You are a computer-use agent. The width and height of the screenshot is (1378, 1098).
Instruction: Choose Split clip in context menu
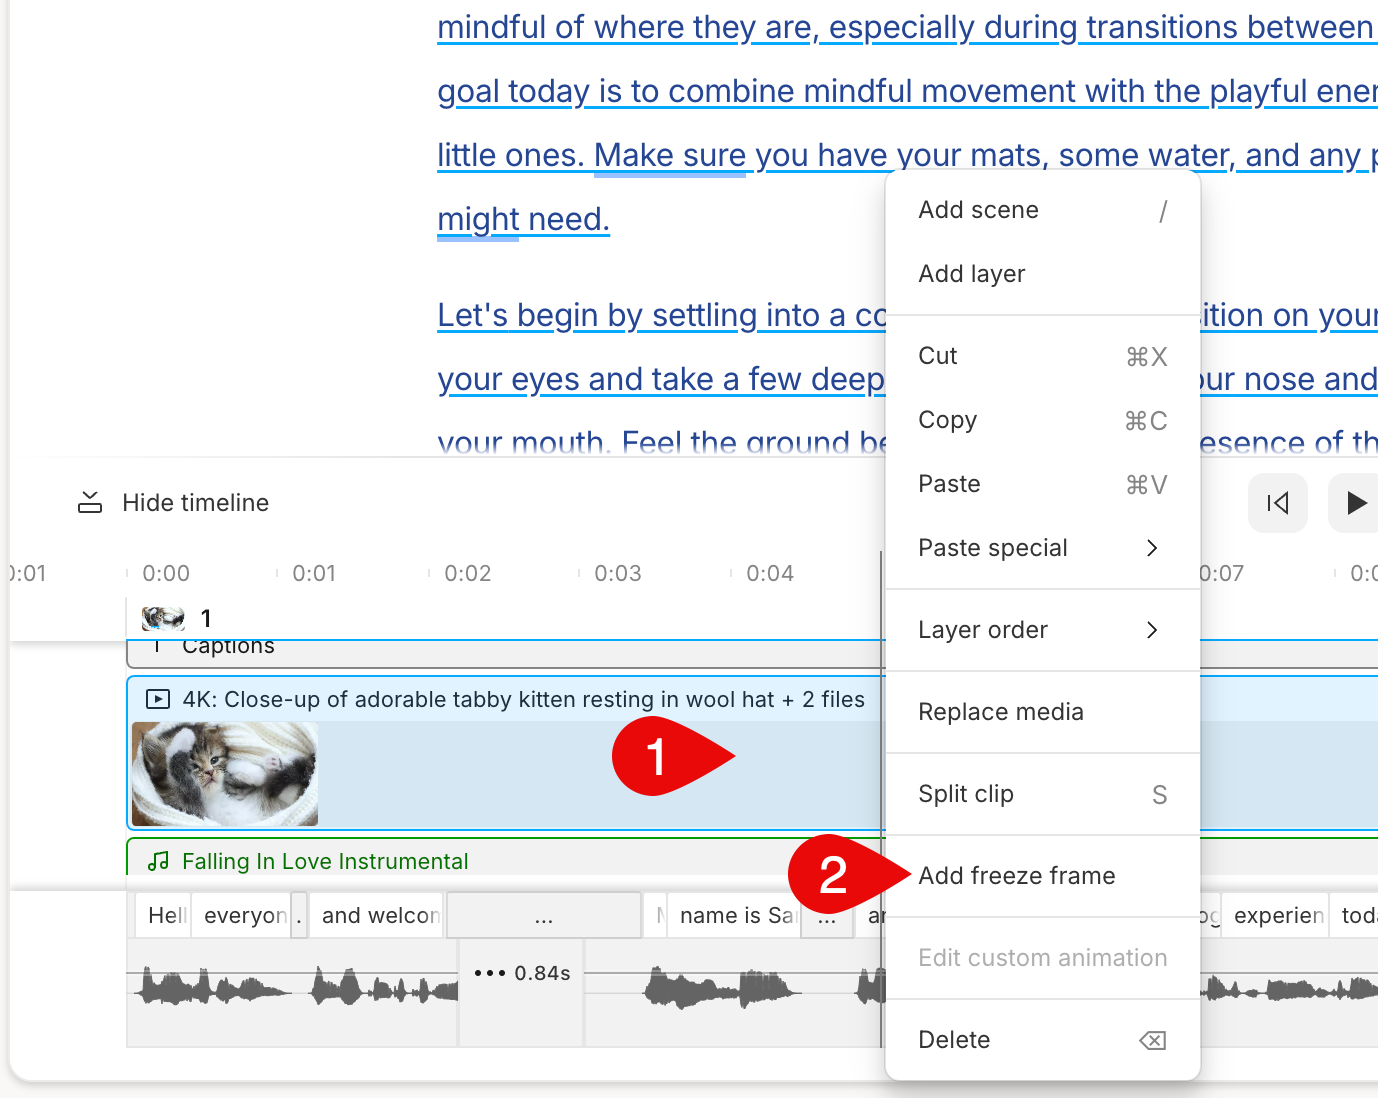tap(966, 794)
